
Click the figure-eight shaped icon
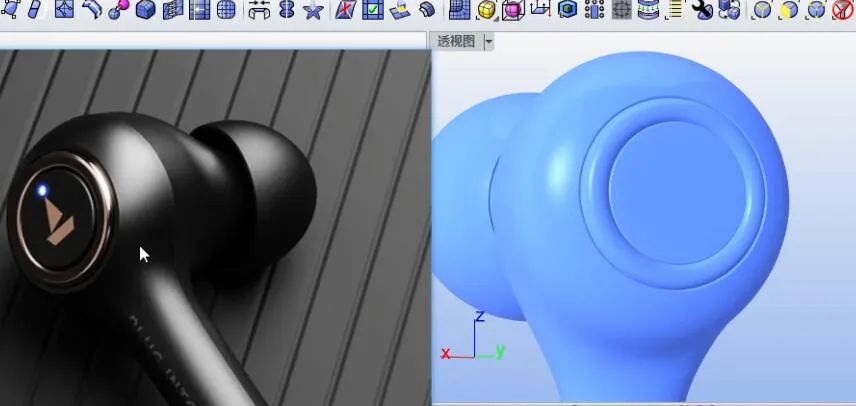pos(287,9)
